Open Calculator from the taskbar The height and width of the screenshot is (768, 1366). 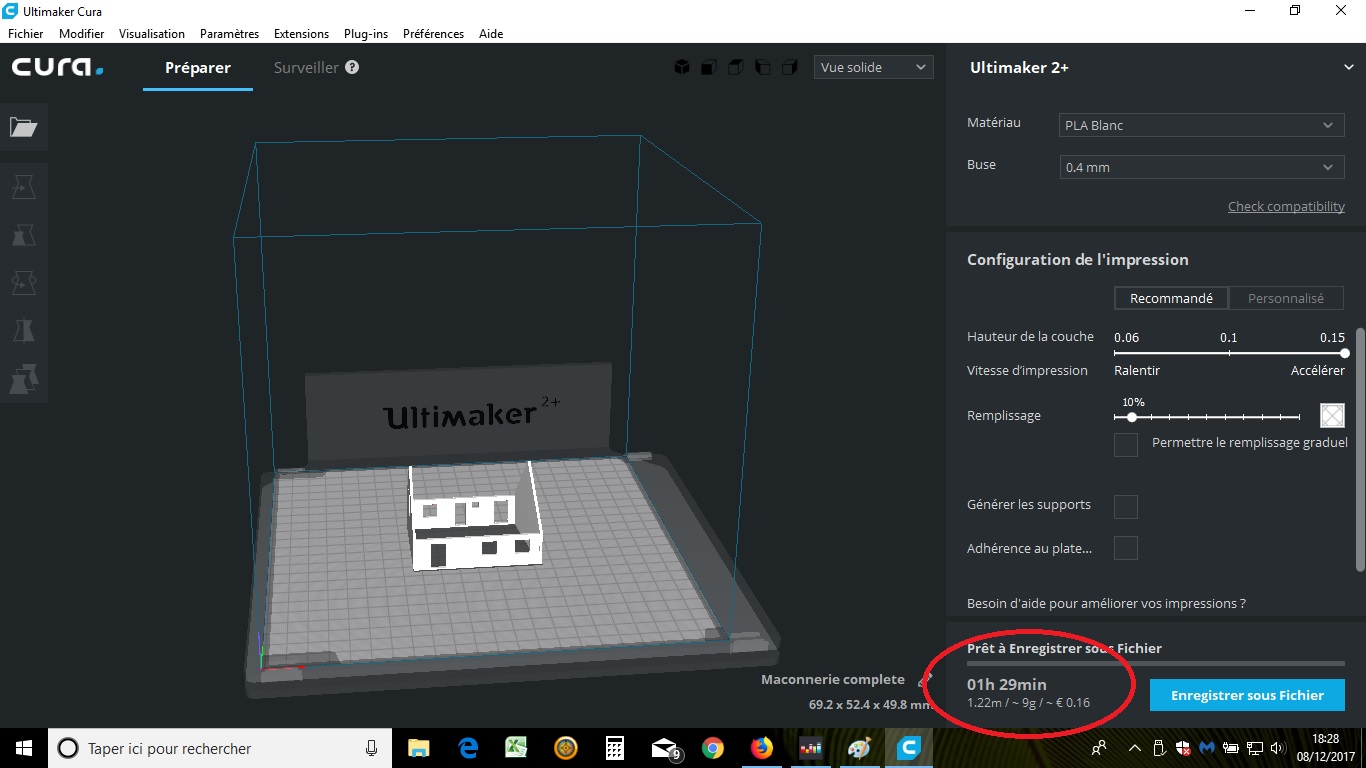tap(614, 748)
